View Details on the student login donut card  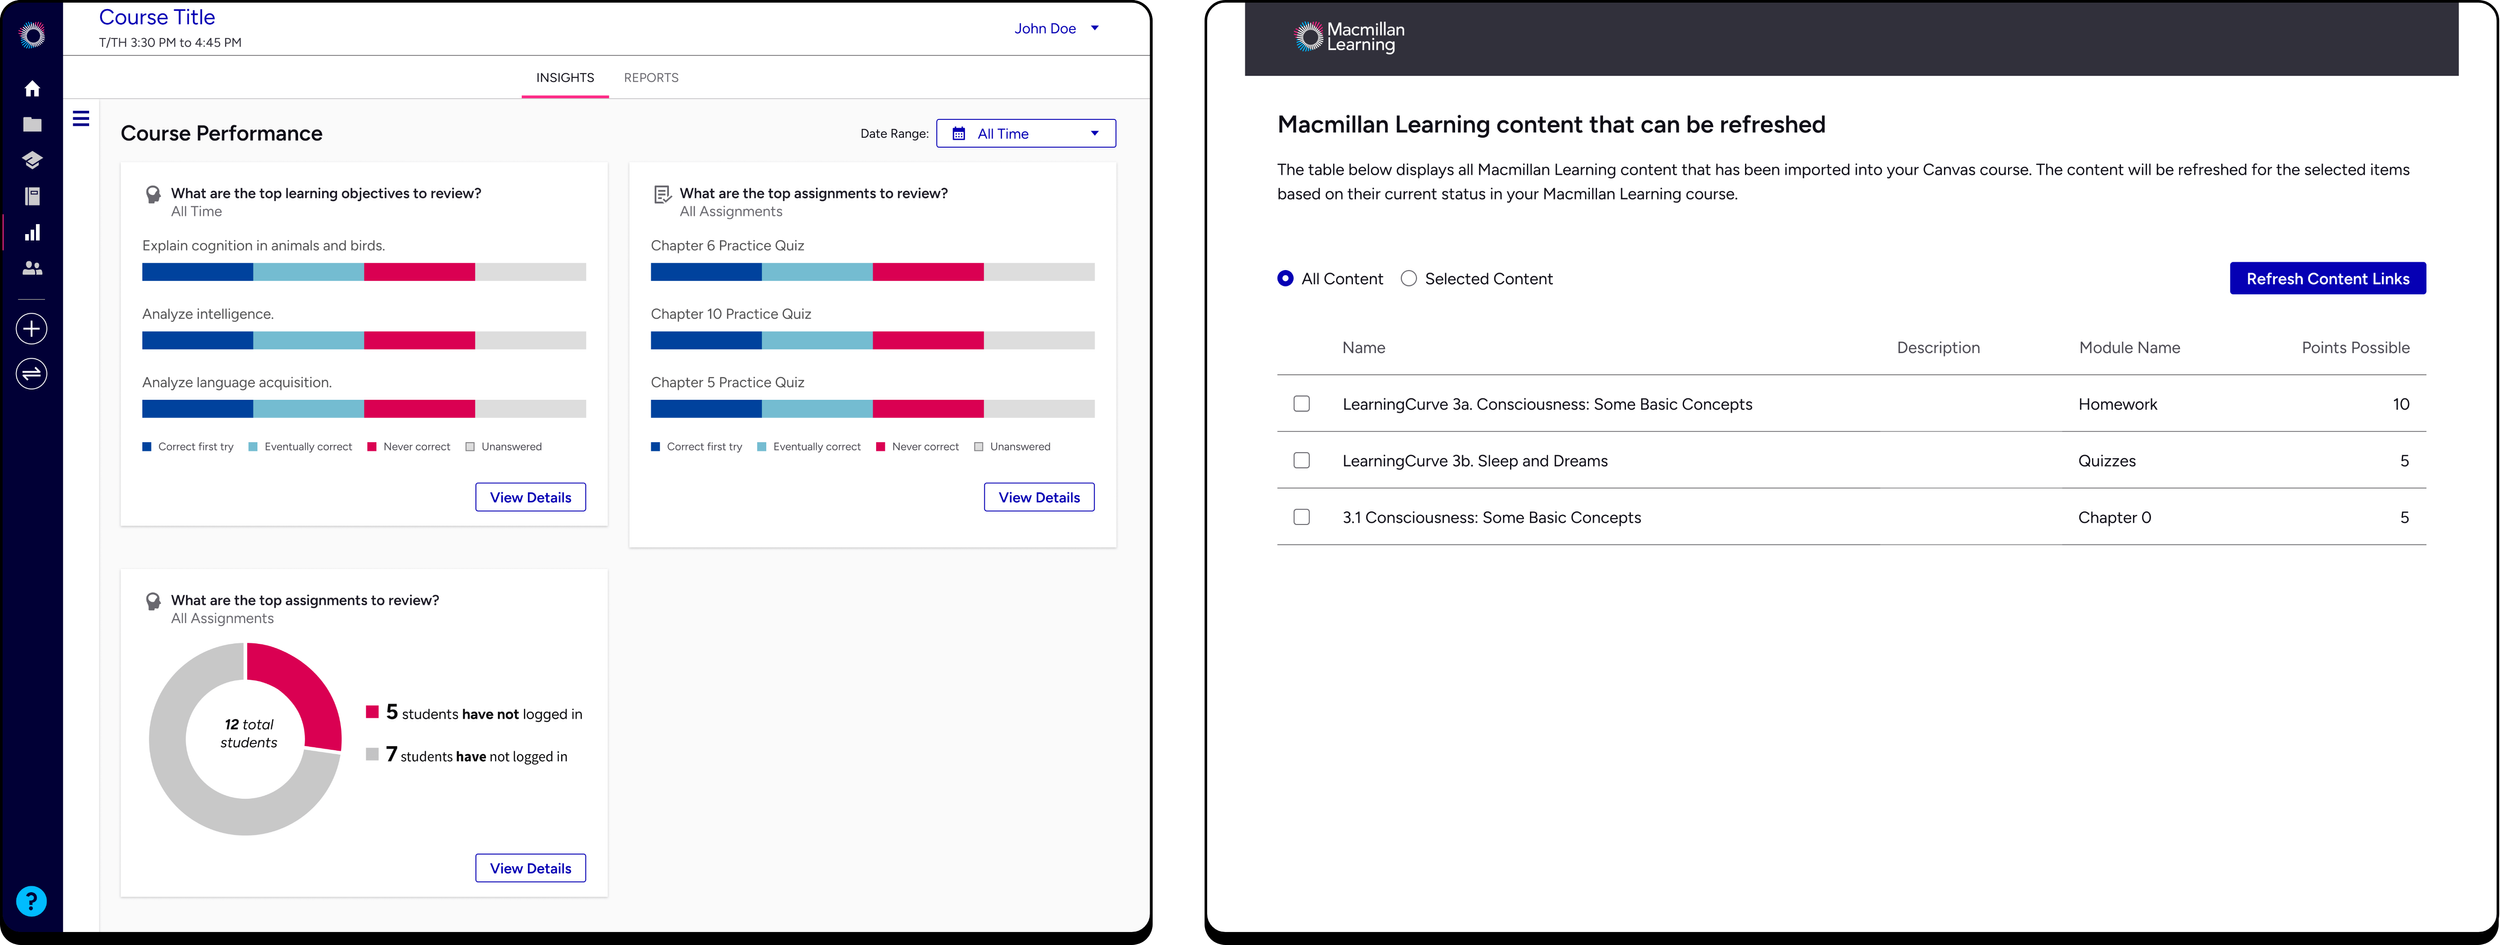pyautogui.click(x=530, y=868)
